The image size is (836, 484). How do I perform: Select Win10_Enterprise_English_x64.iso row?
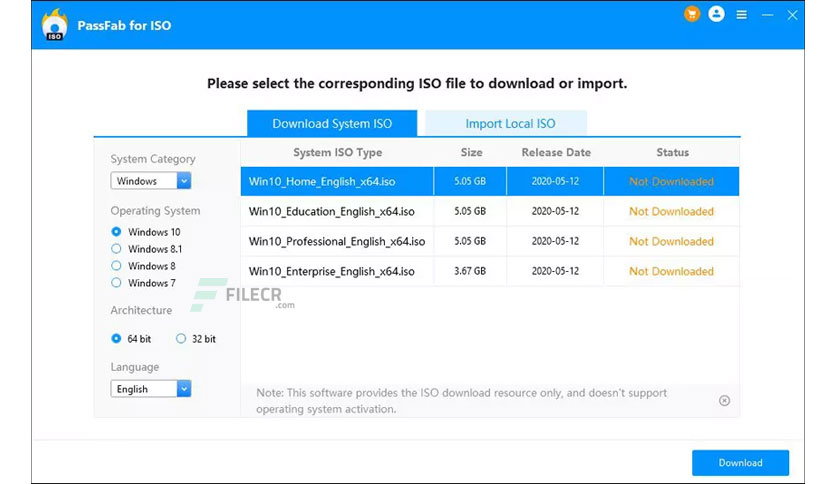489,271
